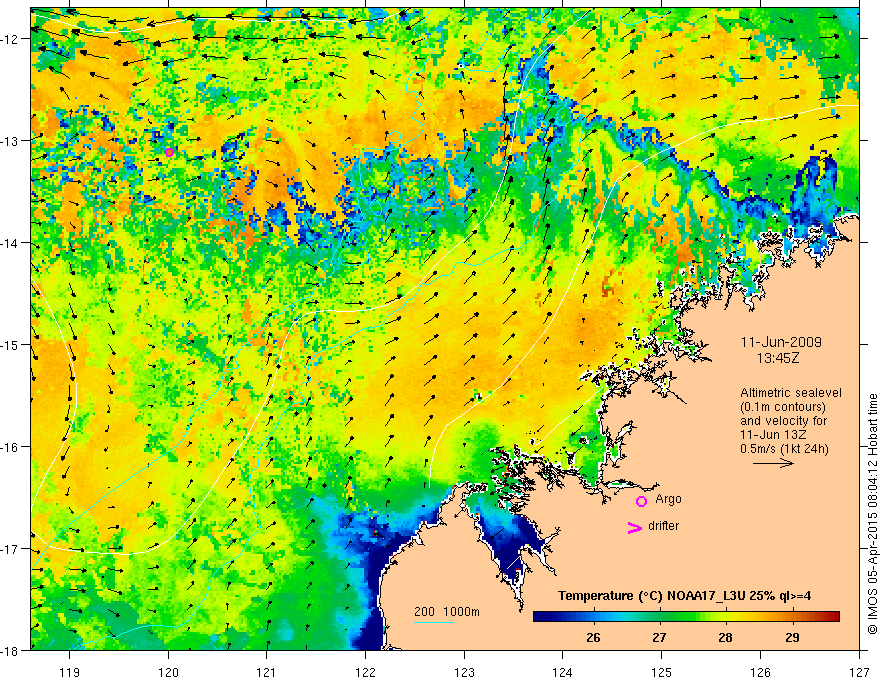The image size is (880, 680).
Task: Click longitude axis label 119
Action: [70, 672]
